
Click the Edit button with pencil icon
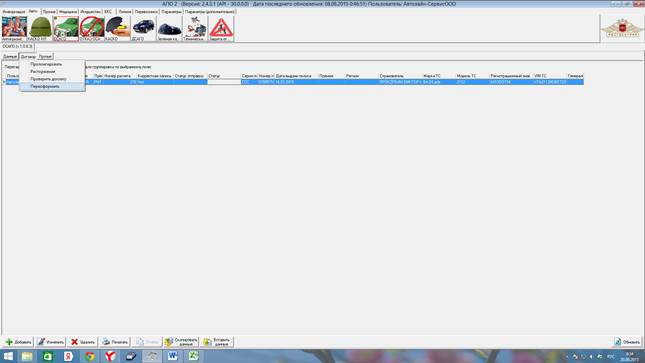click(50, 342)
